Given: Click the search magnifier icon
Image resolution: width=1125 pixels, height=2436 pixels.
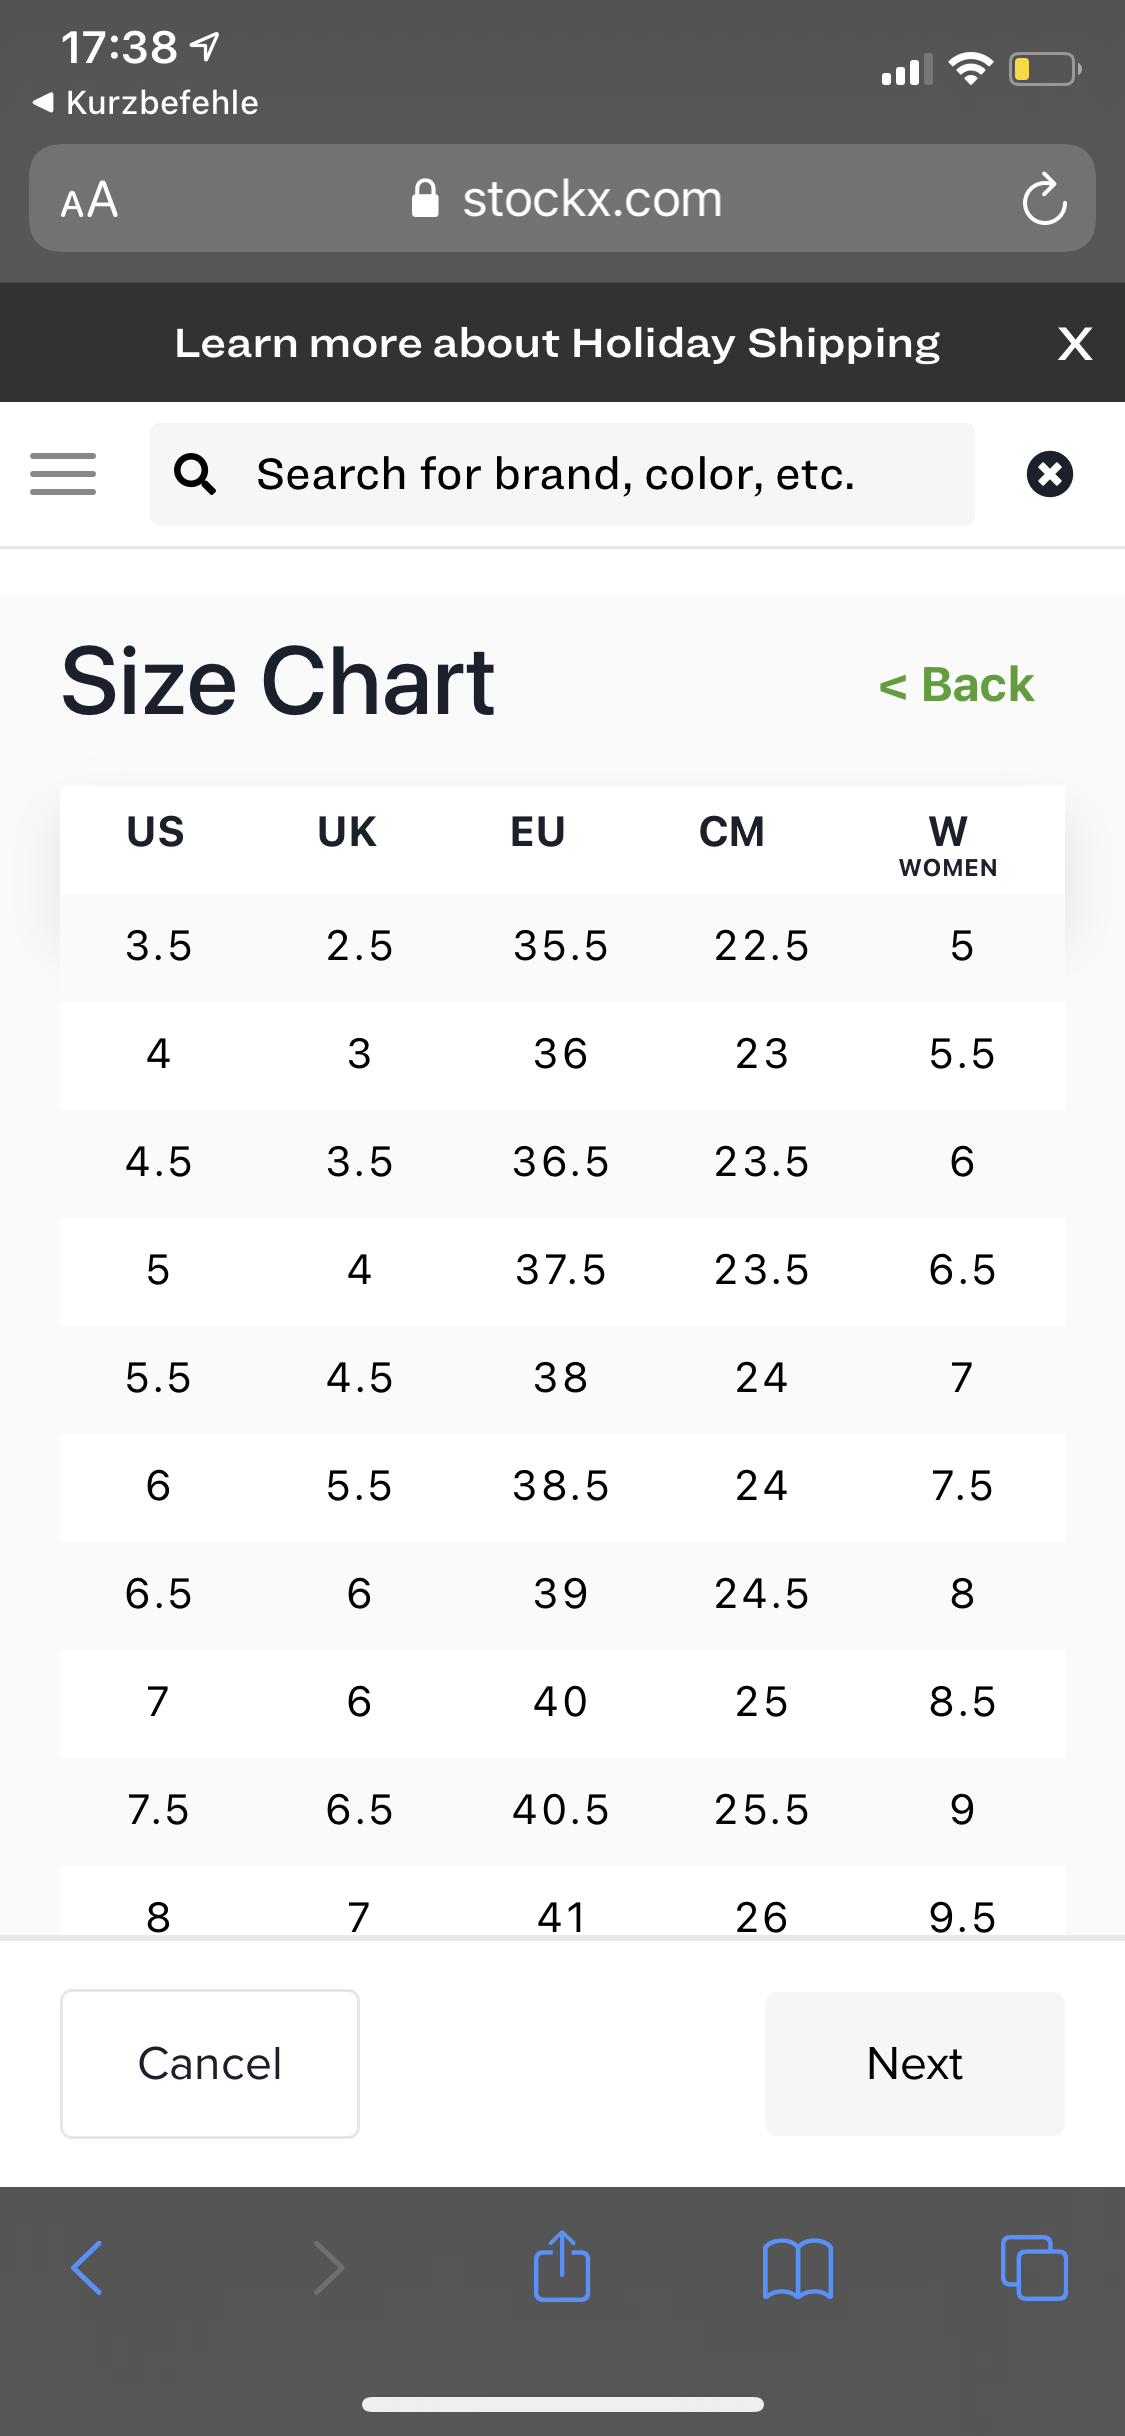Looking at the screenshot, I should [195, 474].
